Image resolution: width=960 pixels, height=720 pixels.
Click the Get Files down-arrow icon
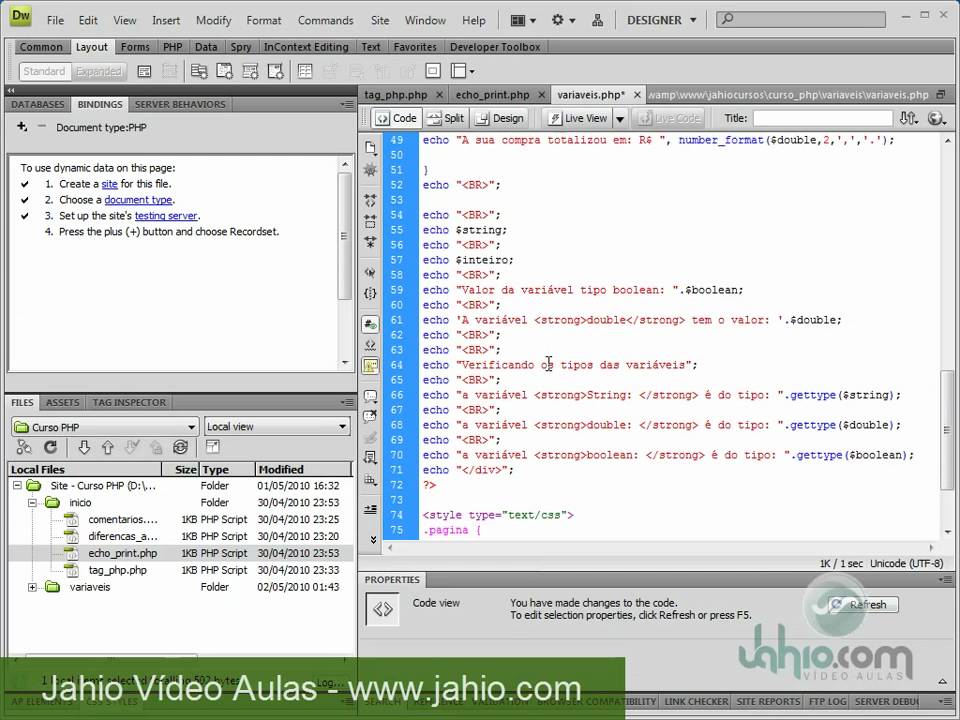(84, 448)
